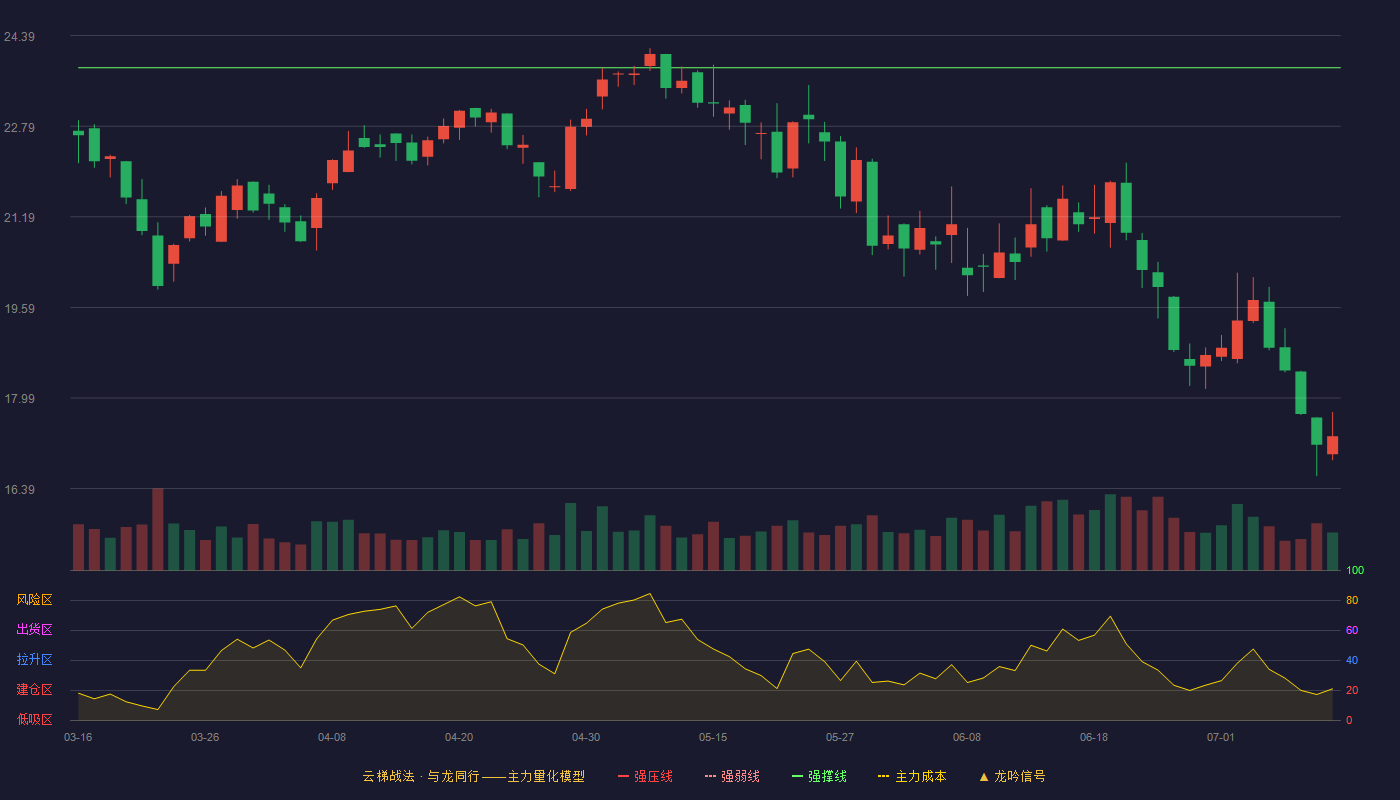Click the 云梯战法 · 与龙同行 title text
The width and height of the screenshot is (1400, 800).
click(420, 776)
